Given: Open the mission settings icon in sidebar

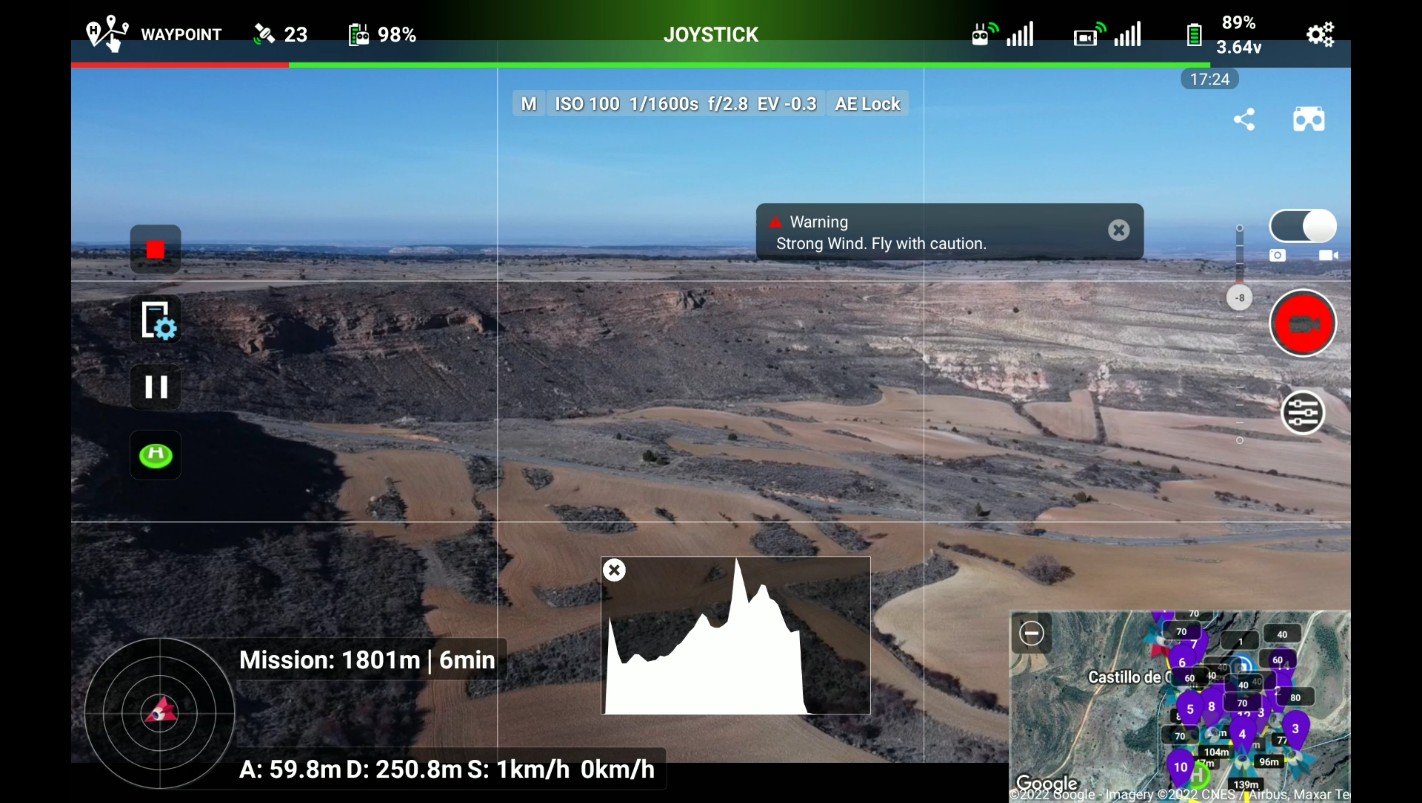Looking at the screenshot, I should point(156,321).
